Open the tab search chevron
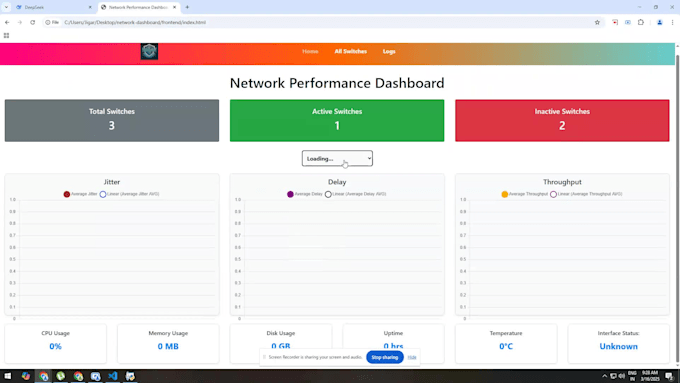 point(6,7)
